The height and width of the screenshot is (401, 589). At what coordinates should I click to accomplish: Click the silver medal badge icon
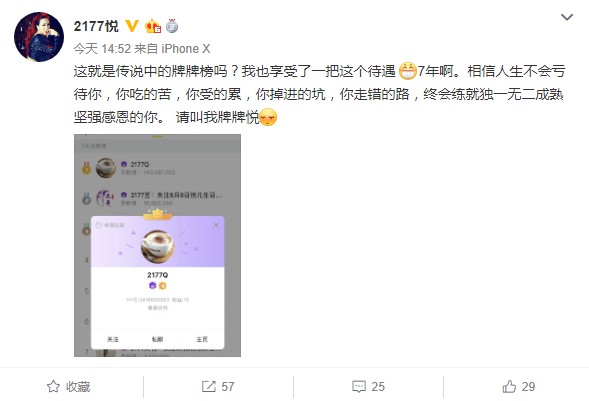[172, 26]
